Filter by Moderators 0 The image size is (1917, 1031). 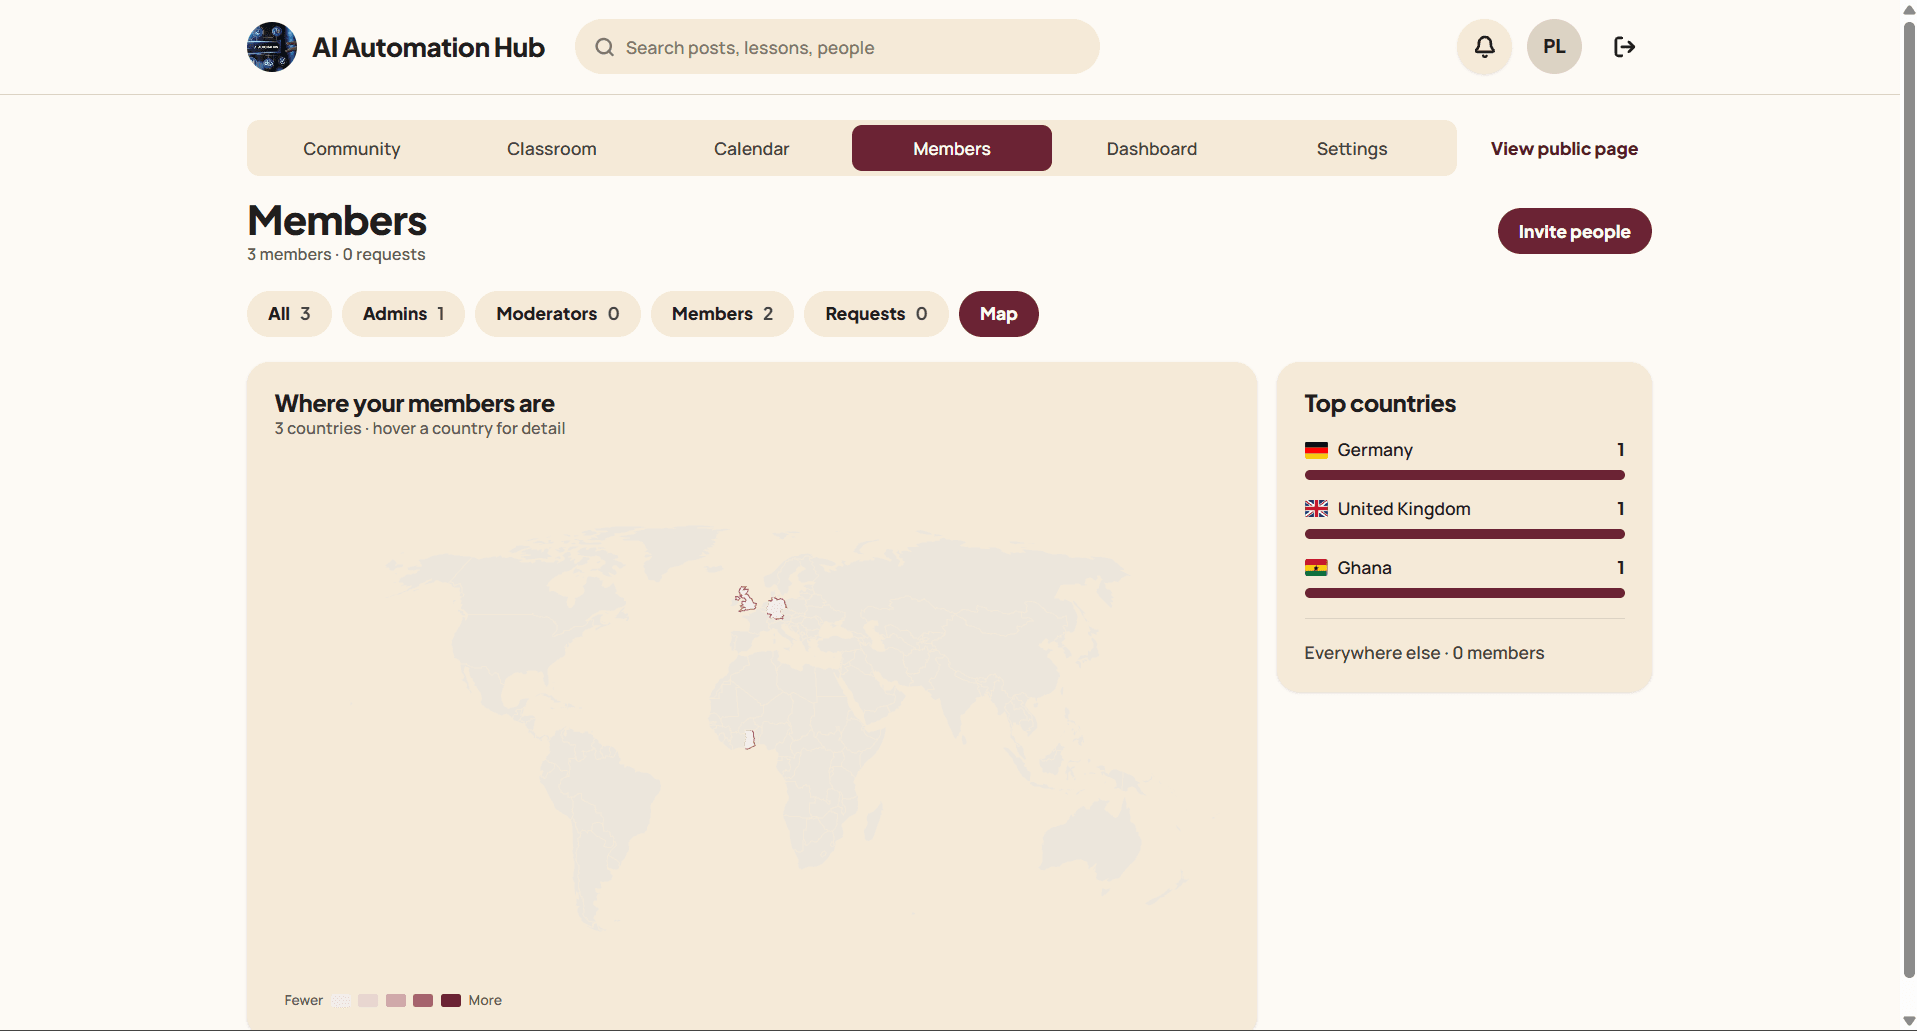click(558, 314)
